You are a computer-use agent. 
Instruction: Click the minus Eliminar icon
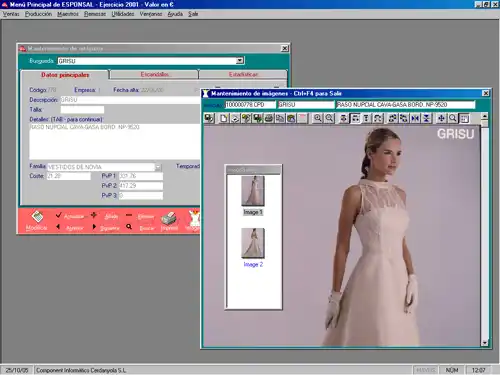point(129,215)
